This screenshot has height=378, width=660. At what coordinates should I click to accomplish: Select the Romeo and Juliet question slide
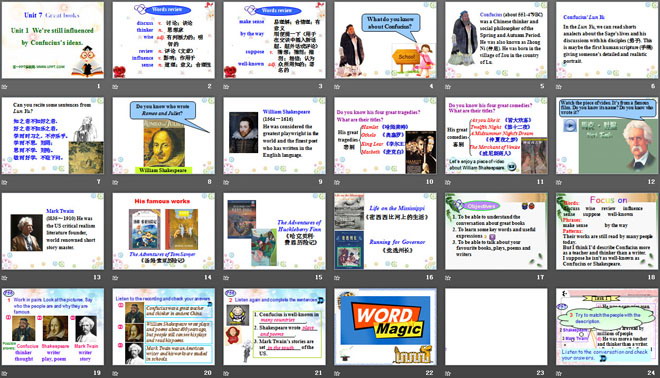pyautogui.click(x=163, y=136)
